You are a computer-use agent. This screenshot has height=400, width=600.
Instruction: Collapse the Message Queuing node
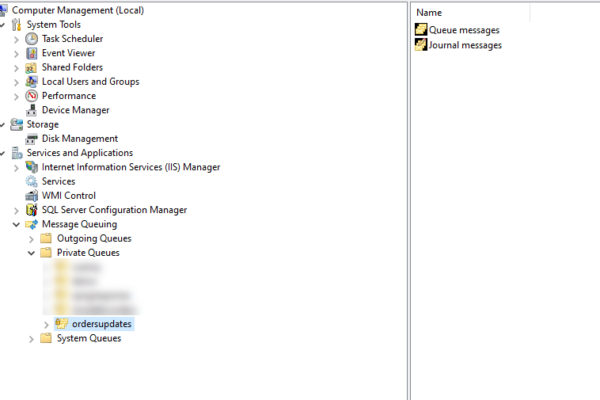16,225
